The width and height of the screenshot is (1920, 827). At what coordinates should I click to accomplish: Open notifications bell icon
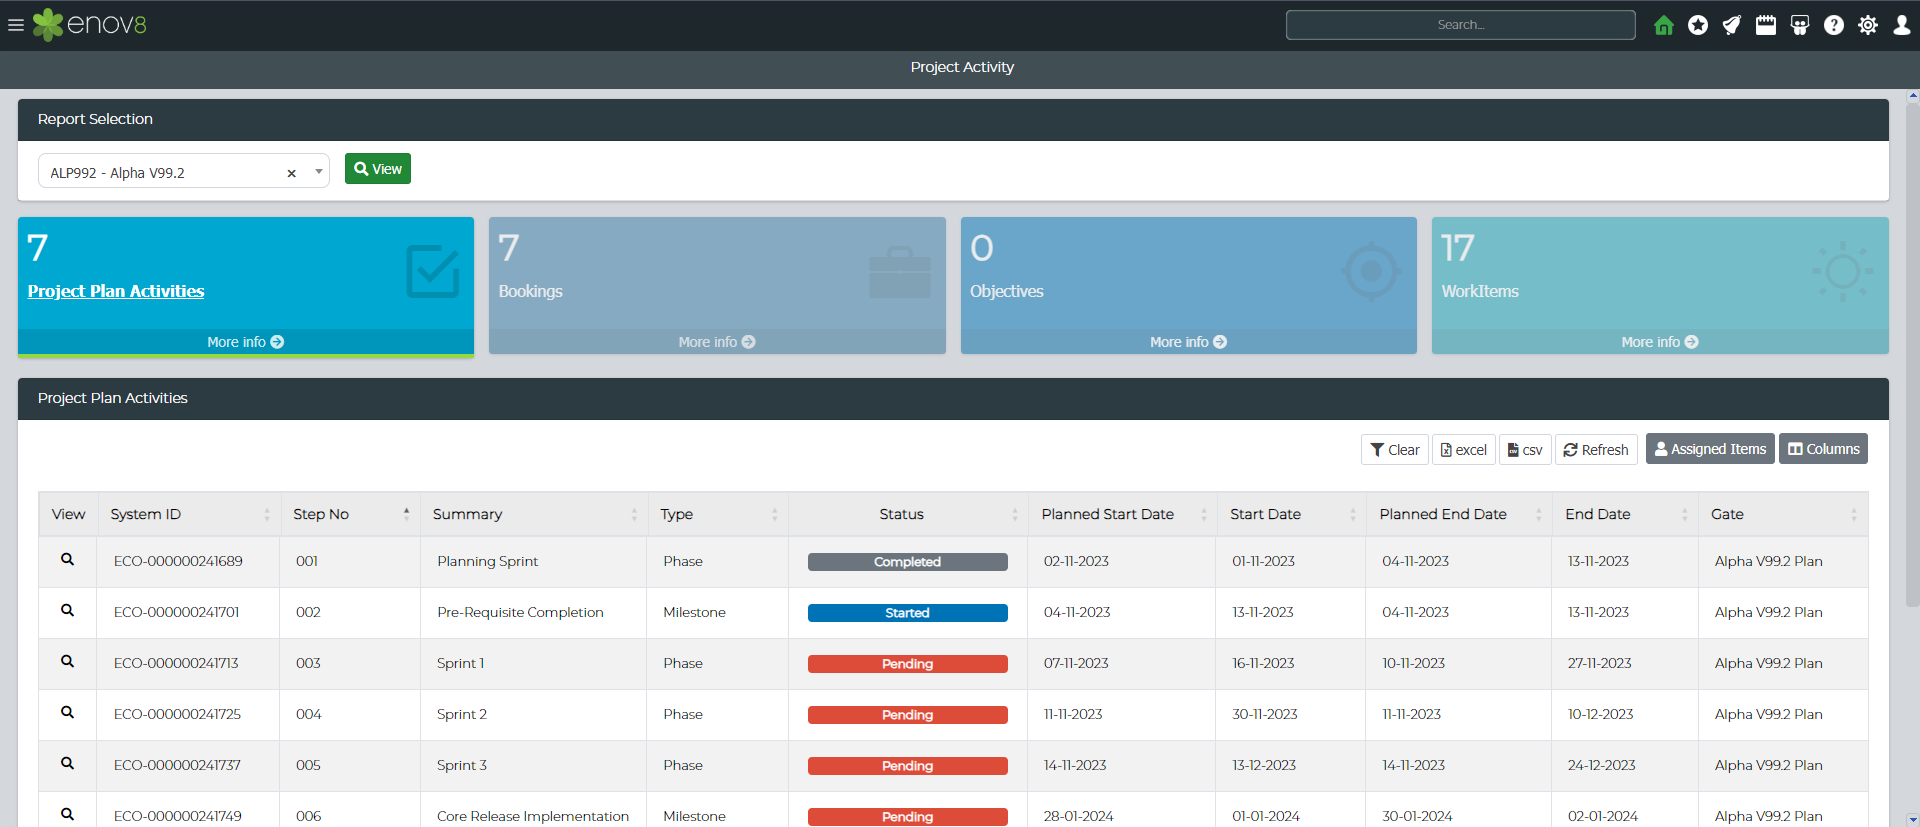point(1732,25)
